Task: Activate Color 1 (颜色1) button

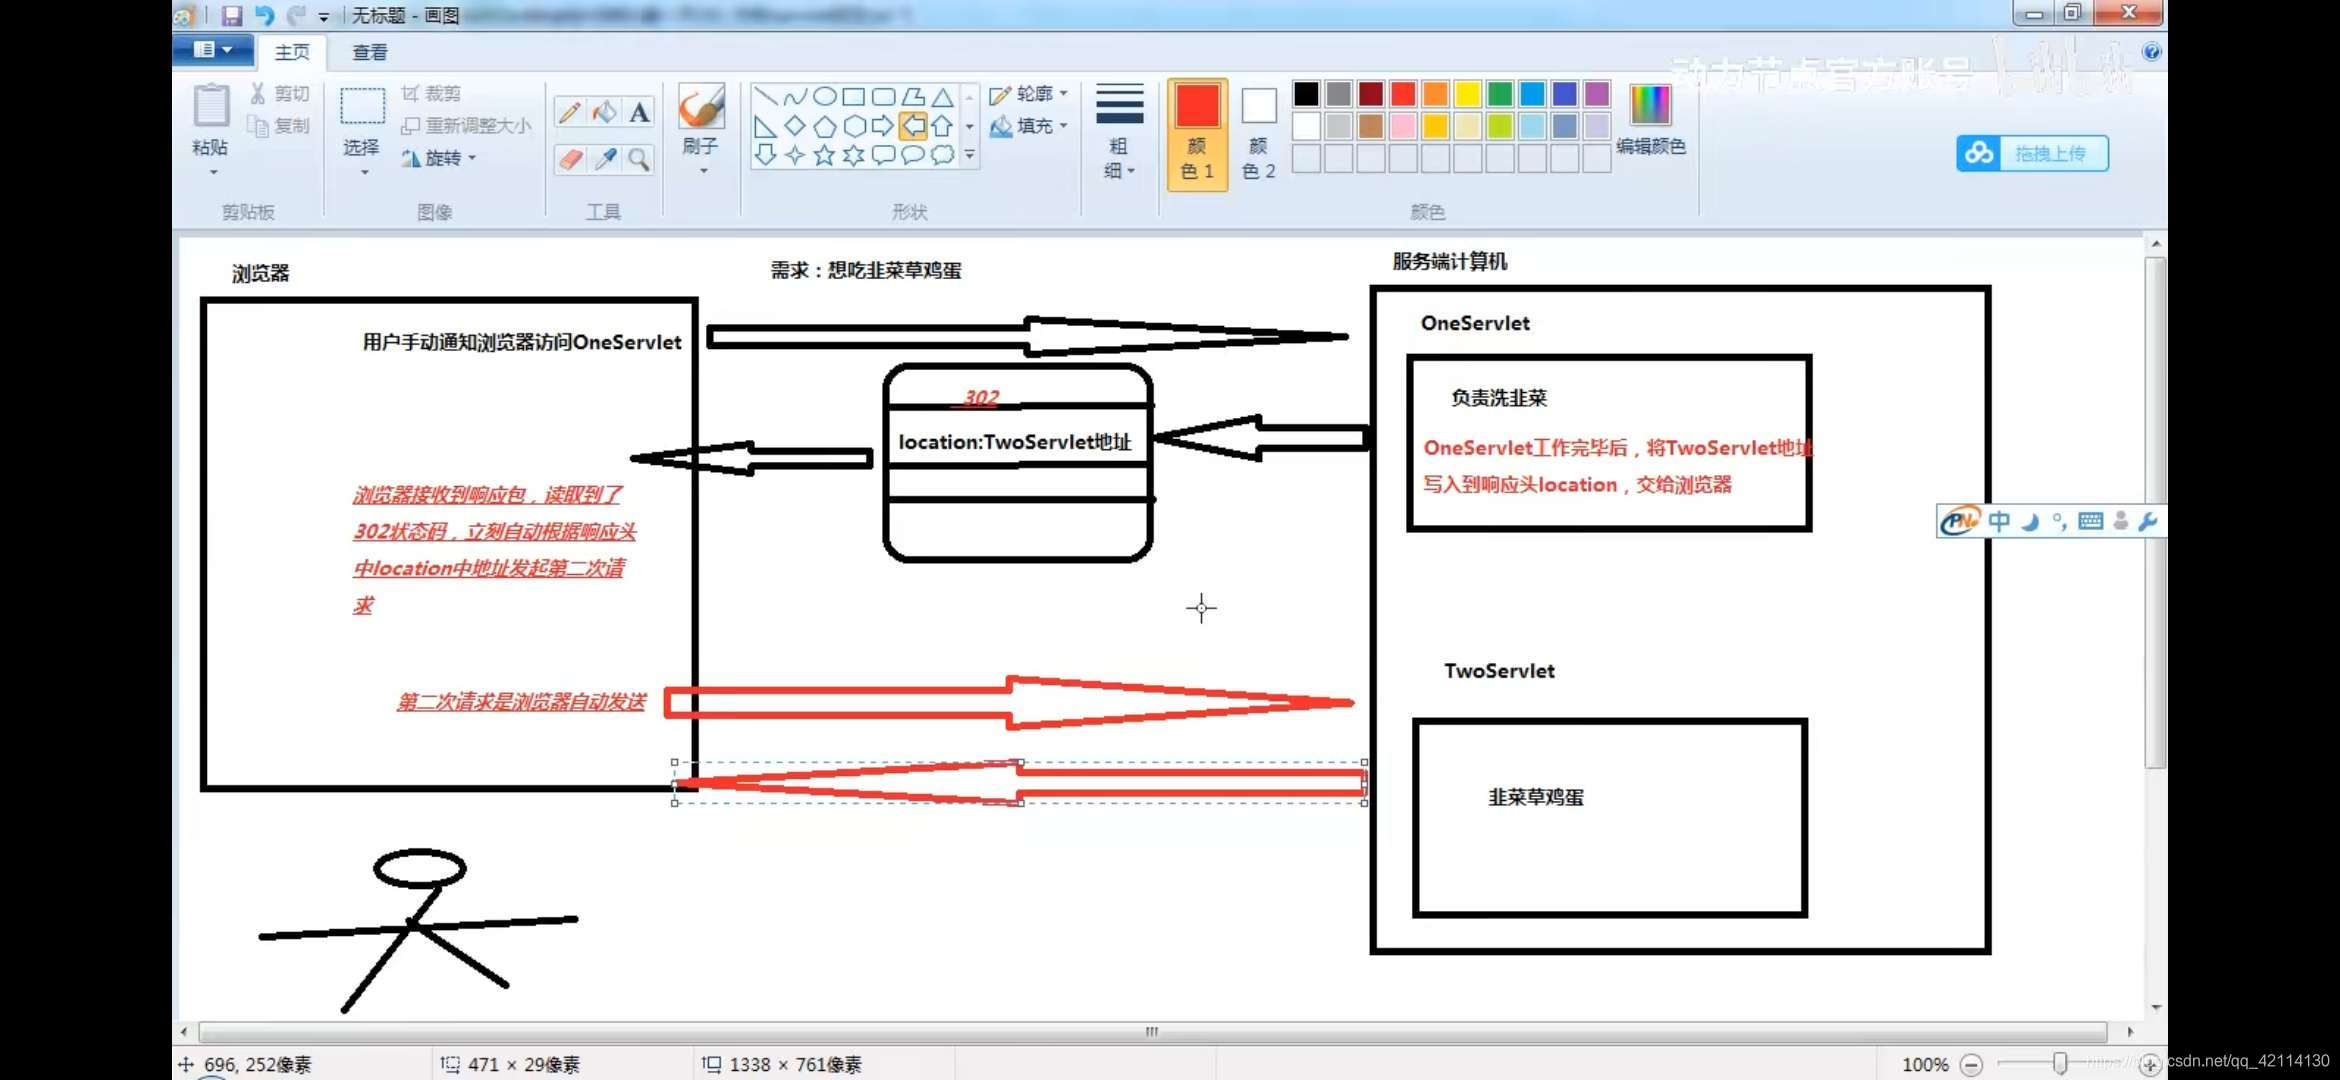Action: click(1196, 133)
